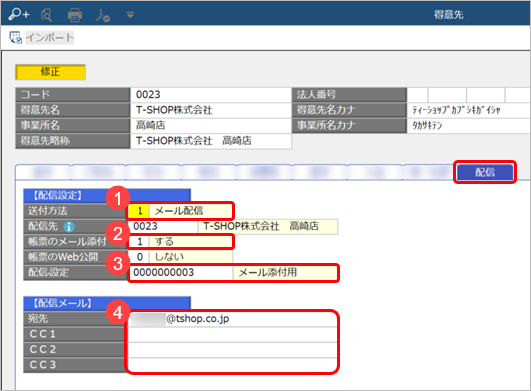
Task: Click 配信設定 code field 0000000003
Action: click(x=180, y=273)
